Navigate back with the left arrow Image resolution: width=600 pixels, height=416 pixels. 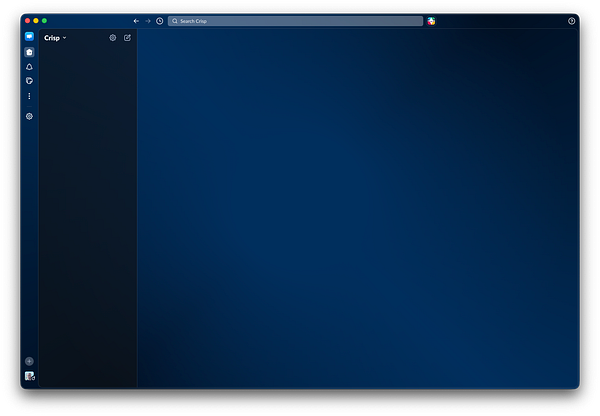(136, 21)
